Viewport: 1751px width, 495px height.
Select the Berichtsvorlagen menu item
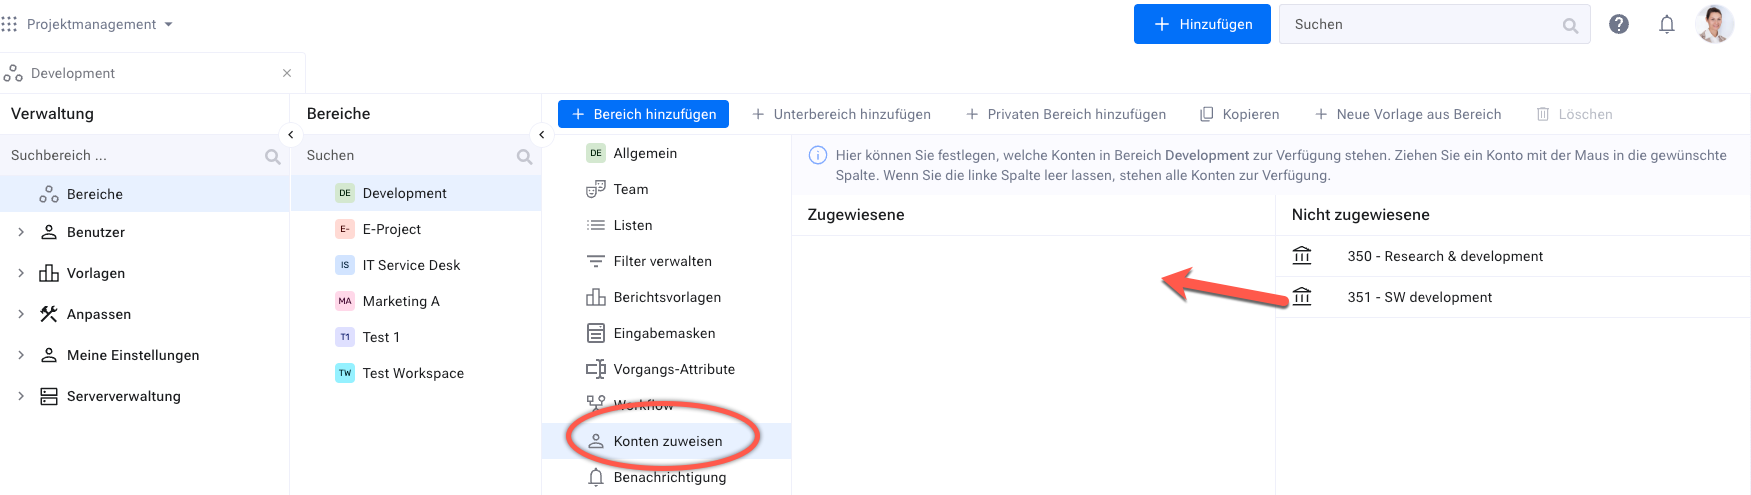point(666,297)
